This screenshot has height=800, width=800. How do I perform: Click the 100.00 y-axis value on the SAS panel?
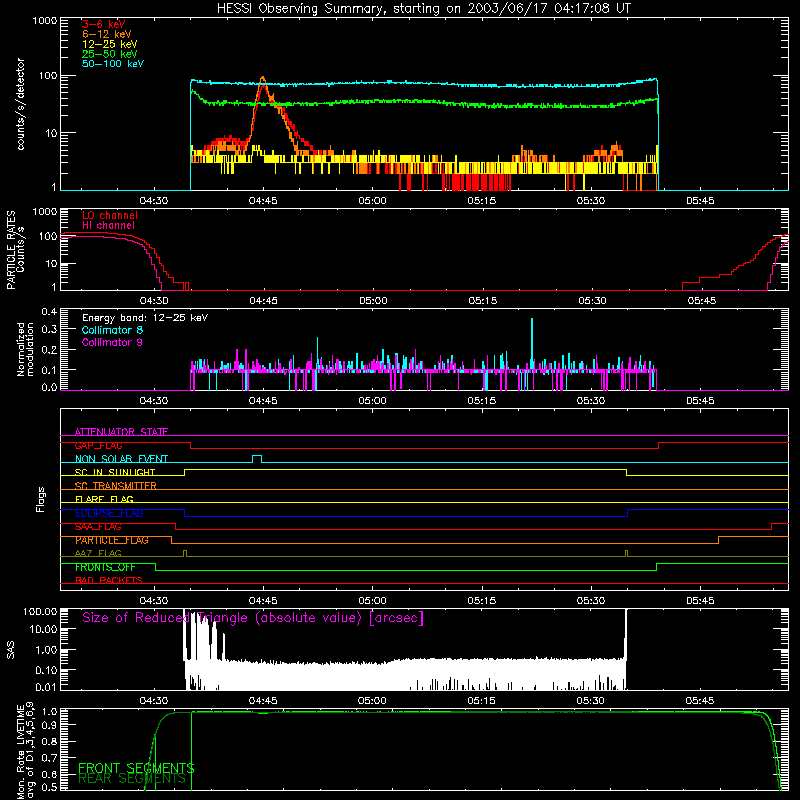click(40, 612)
